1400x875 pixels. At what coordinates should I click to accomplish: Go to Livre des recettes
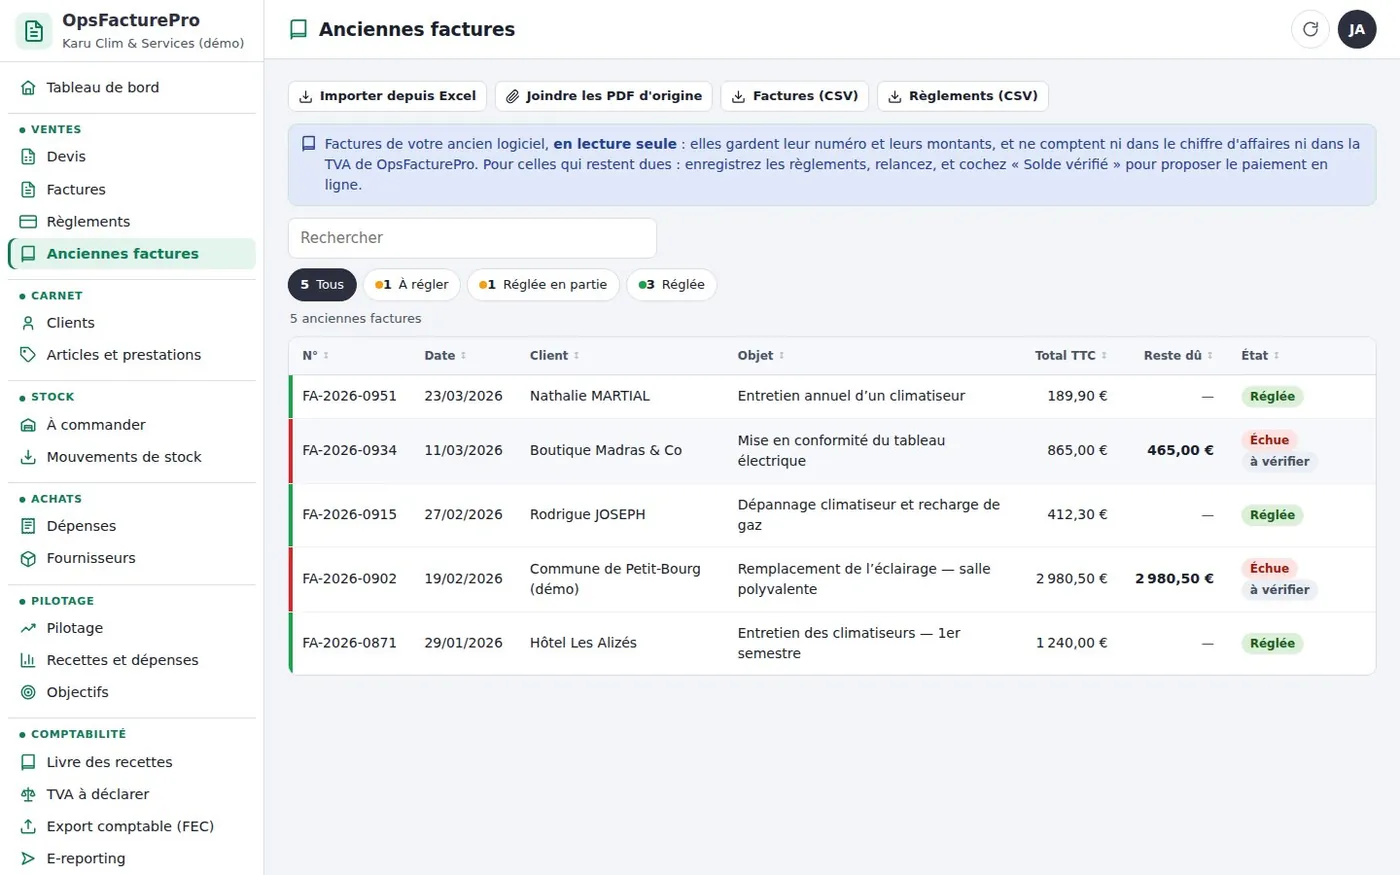(132, 762)
